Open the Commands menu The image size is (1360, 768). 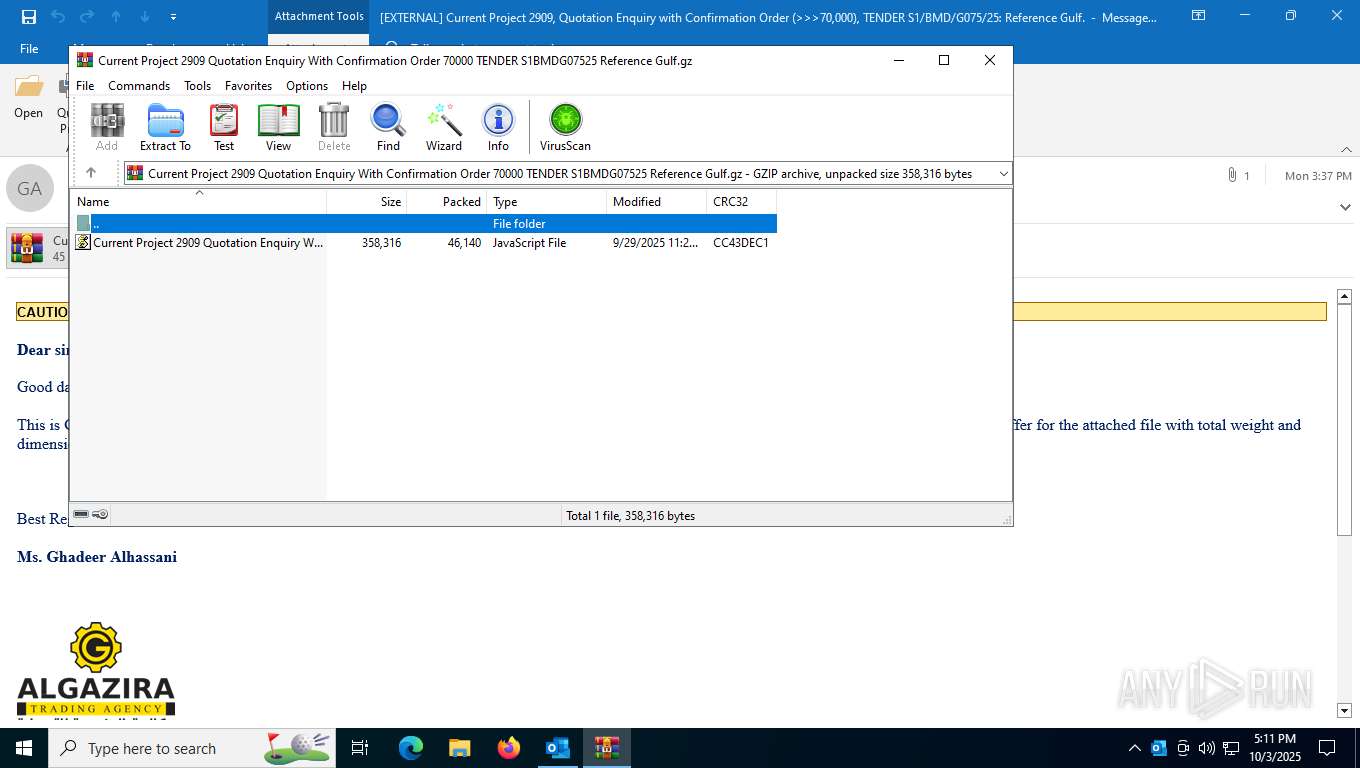(x=139, y=86)
